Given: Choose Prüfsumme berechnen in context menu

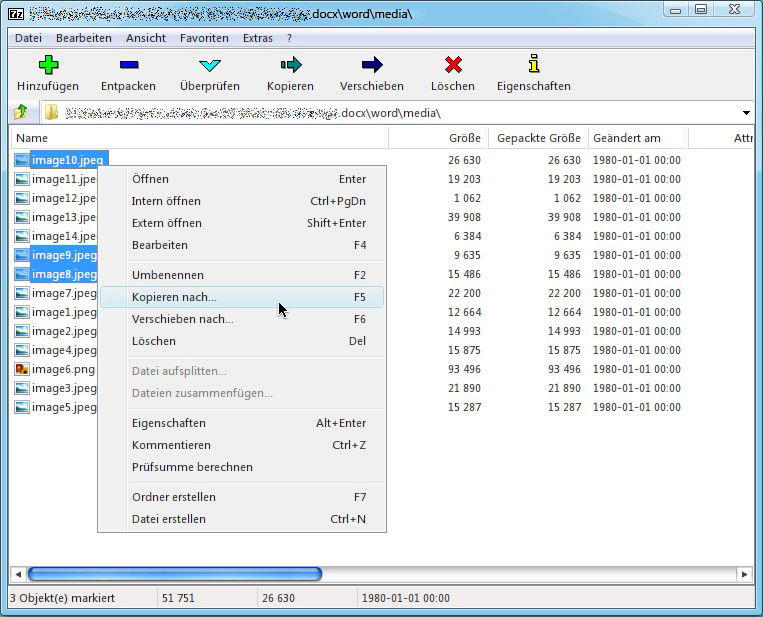Looking at the screenshot, I should point(242,467).
